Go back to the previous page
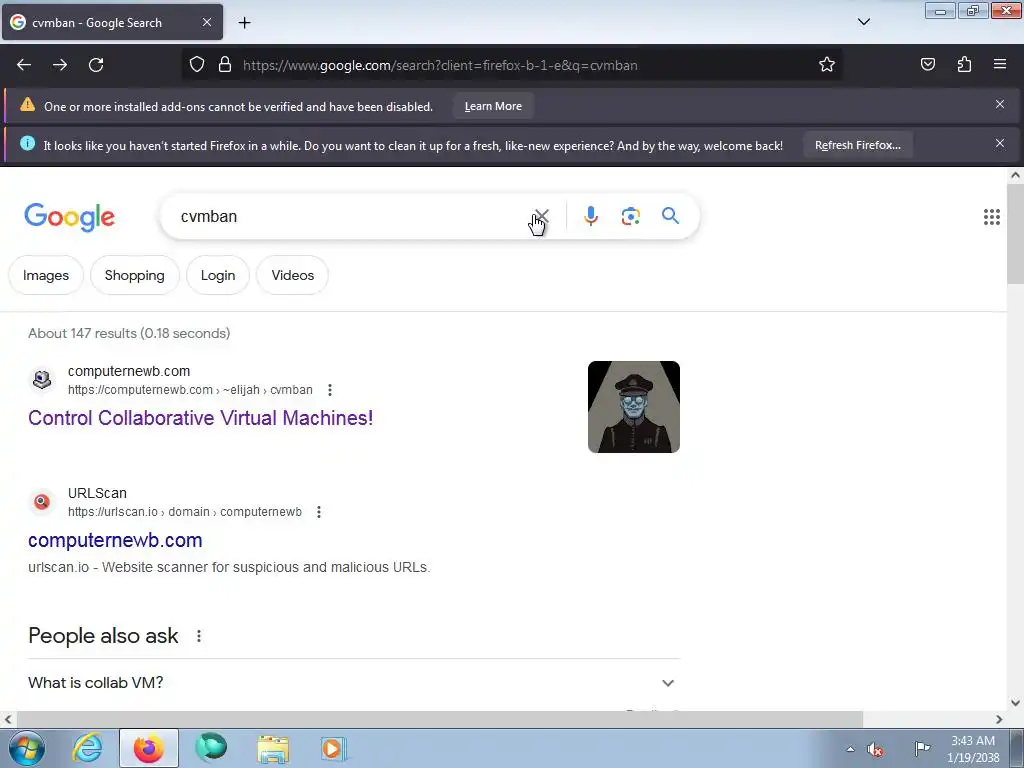Viewport: 1024px width, 768px height. [24, 65]
